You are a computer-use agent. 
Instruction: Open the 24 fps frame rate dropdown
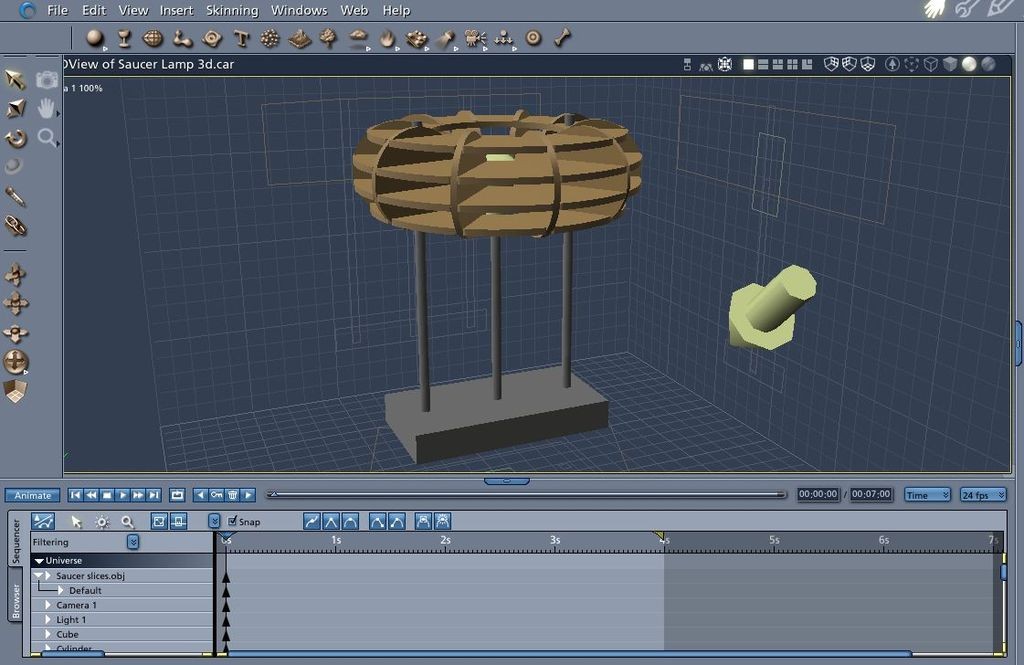(x=982, y=495)
